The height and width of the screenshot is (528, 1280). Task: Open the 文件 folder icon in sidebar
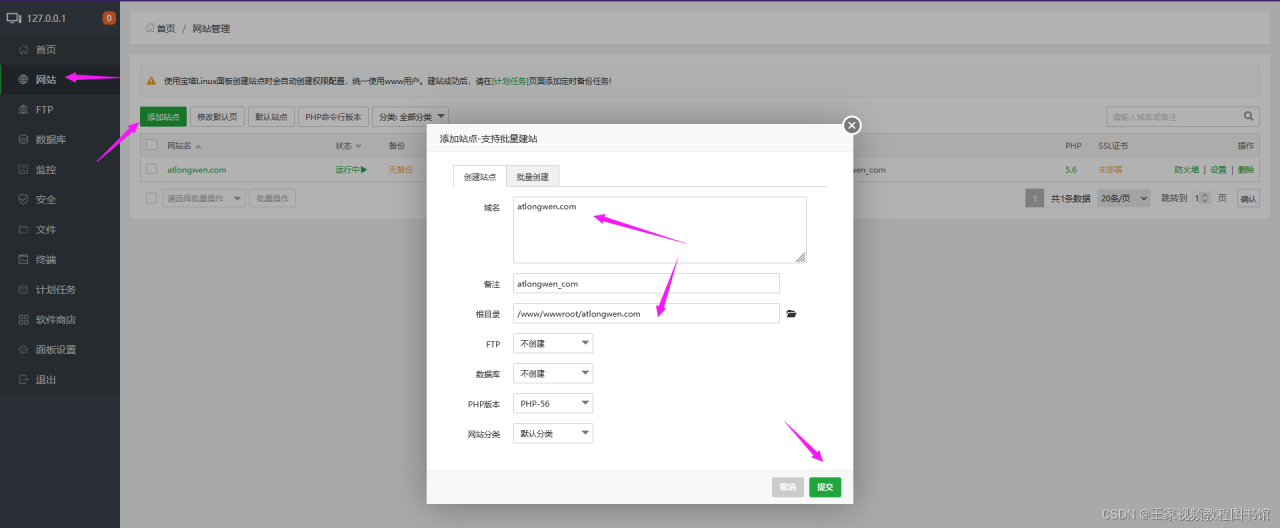23,229
